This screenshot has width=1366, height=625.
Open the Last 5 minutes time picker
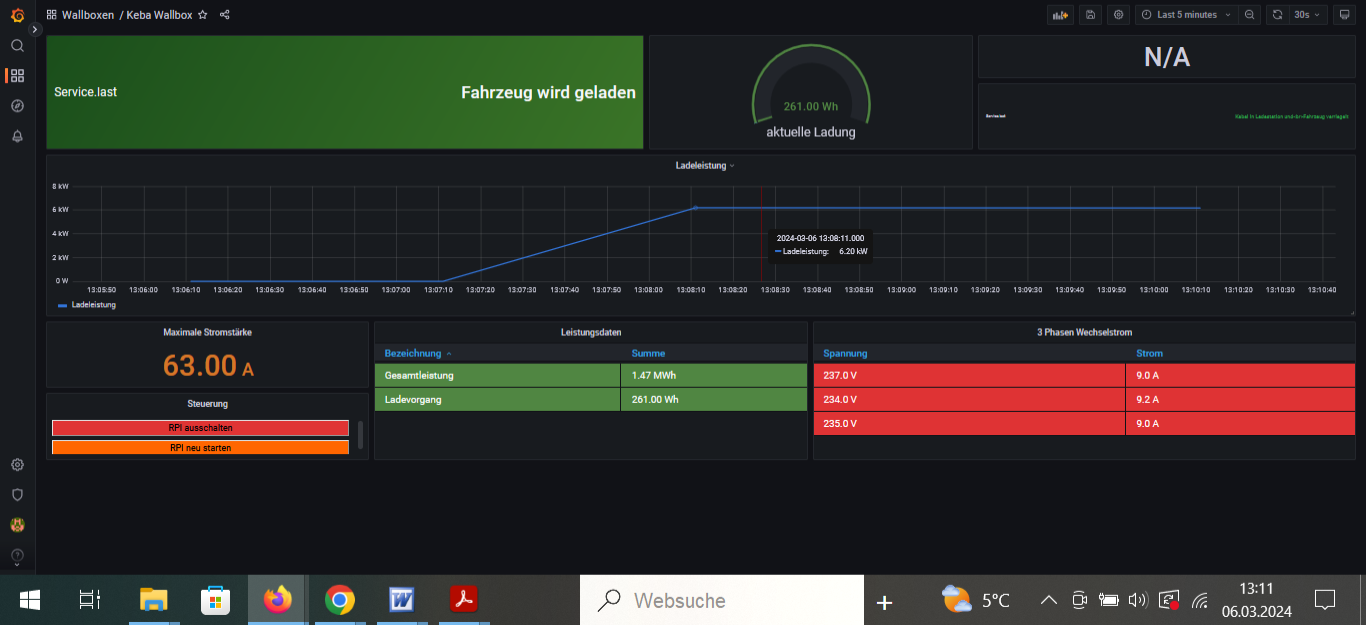tap(1186, 15)
